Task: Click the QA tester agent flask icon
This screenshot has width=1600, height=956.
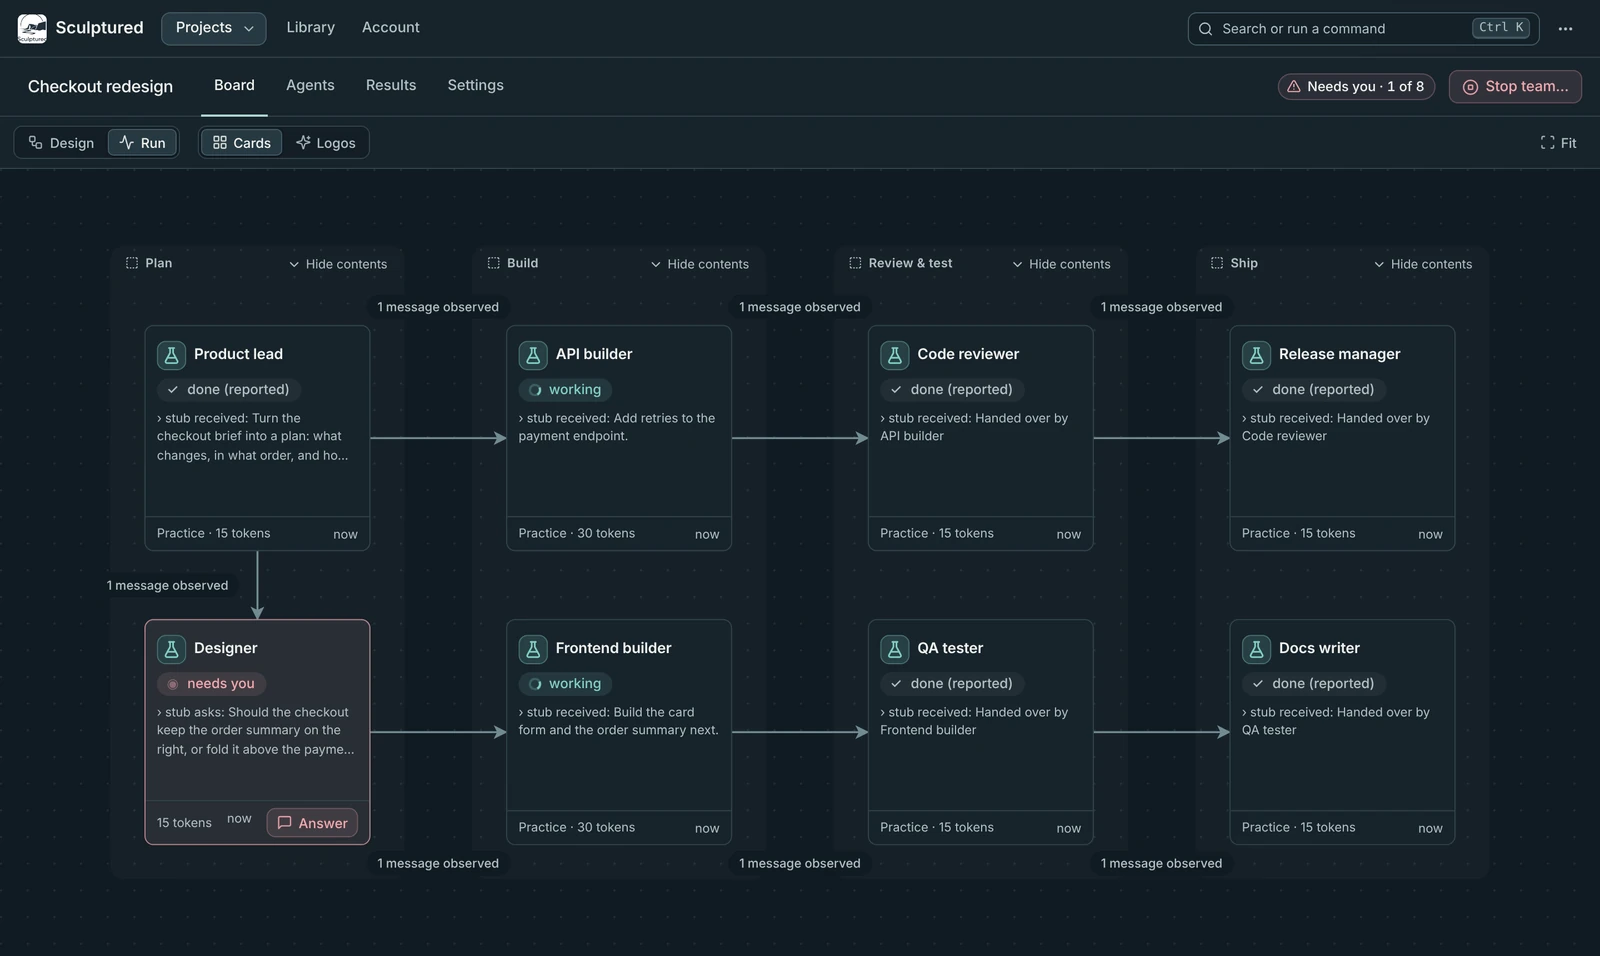Action: point(894,648)
